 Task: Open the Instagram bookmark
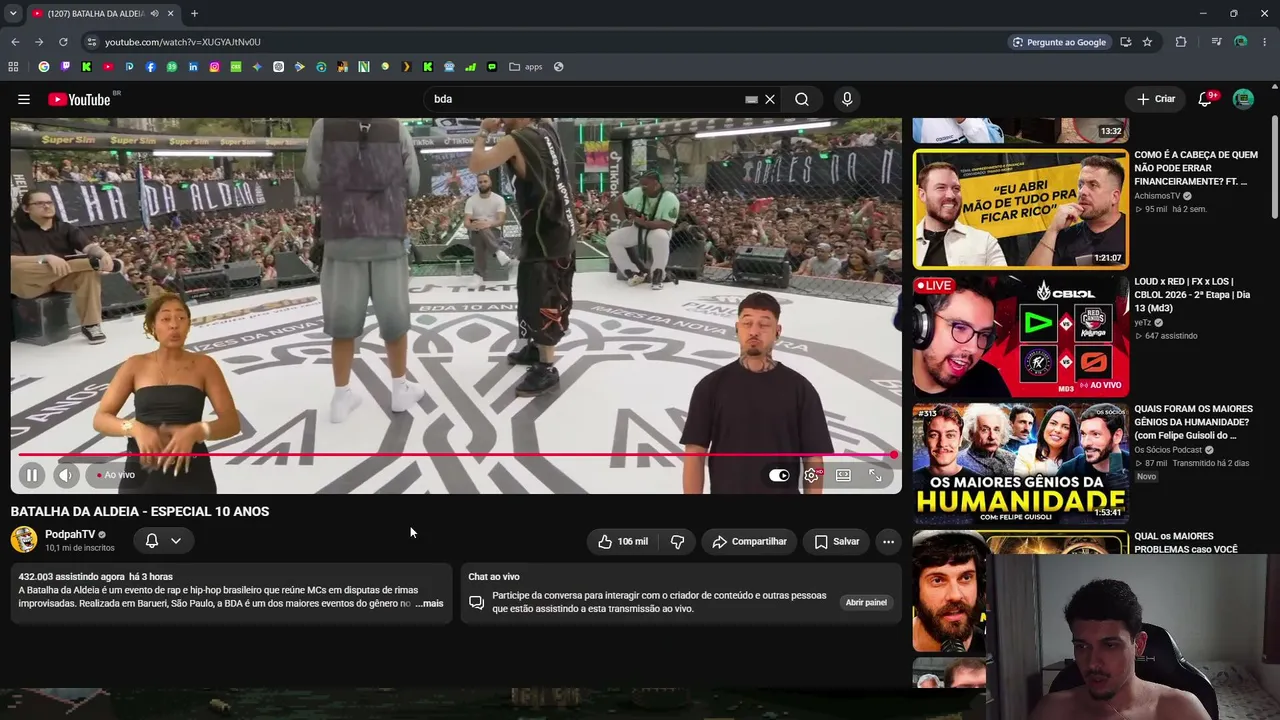(214, 67)
